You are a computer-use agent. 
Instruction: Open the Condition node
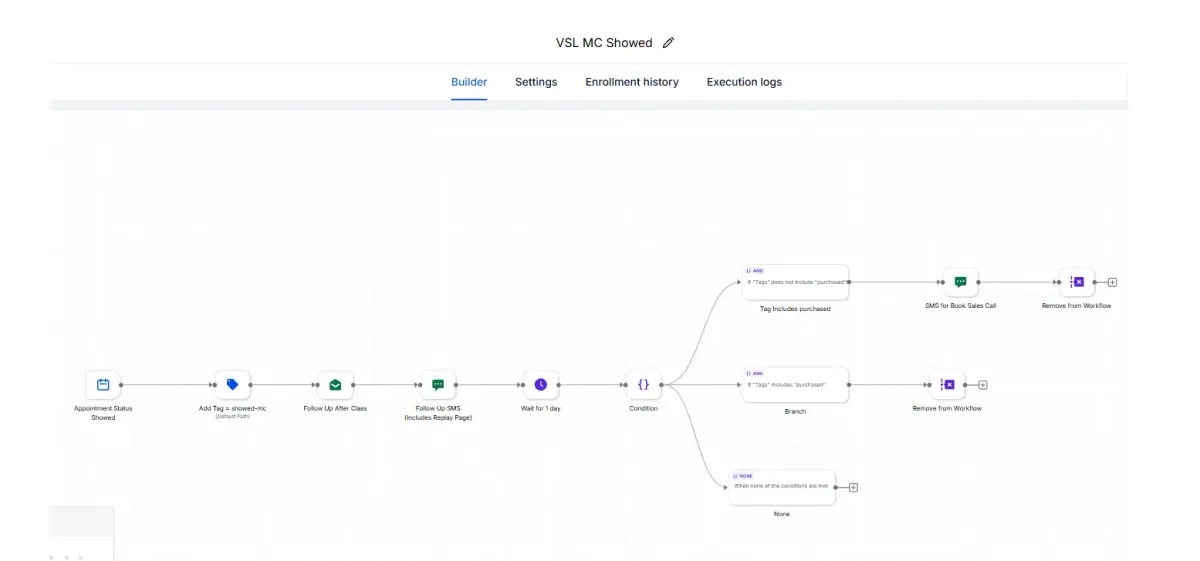(x=643, y=384)
